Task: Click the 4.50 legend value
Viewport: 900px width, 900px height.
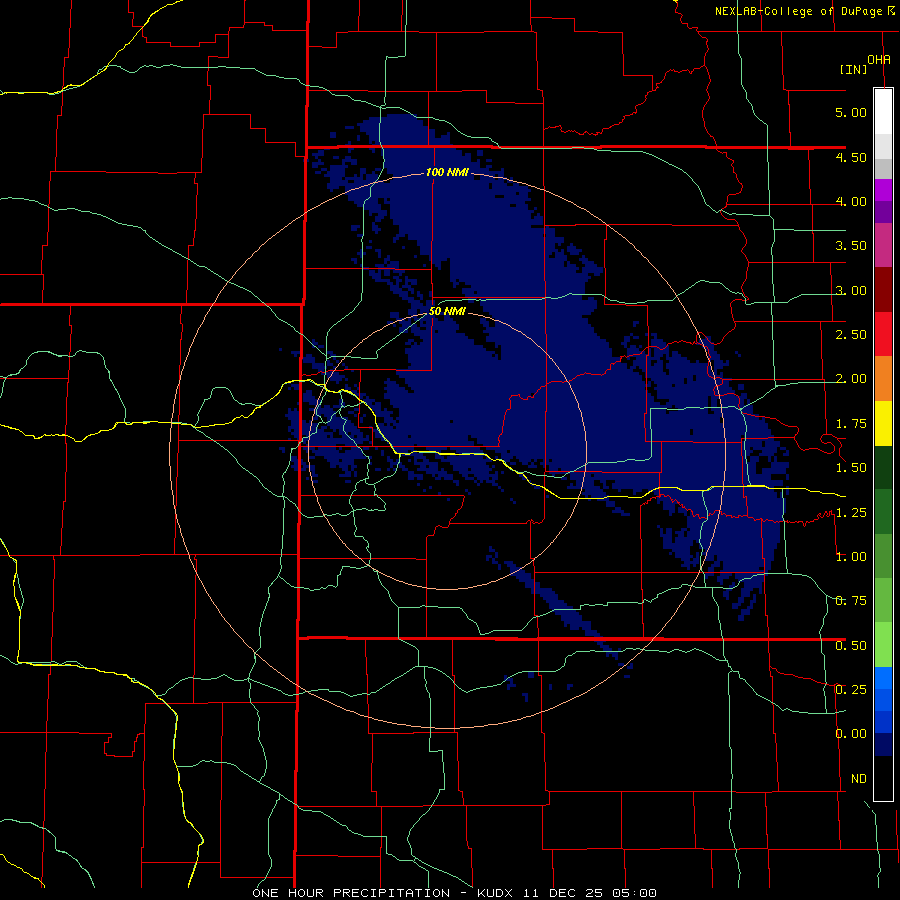Action: tap(851, 157)
